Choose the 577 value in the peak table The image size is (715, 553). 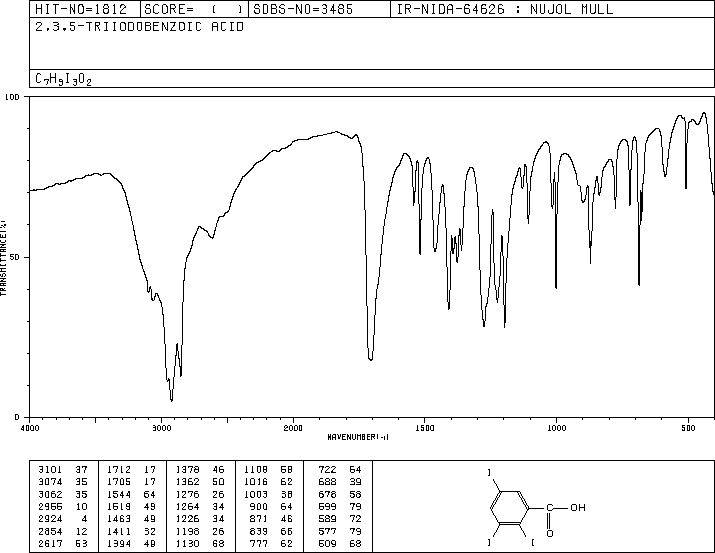327,531
